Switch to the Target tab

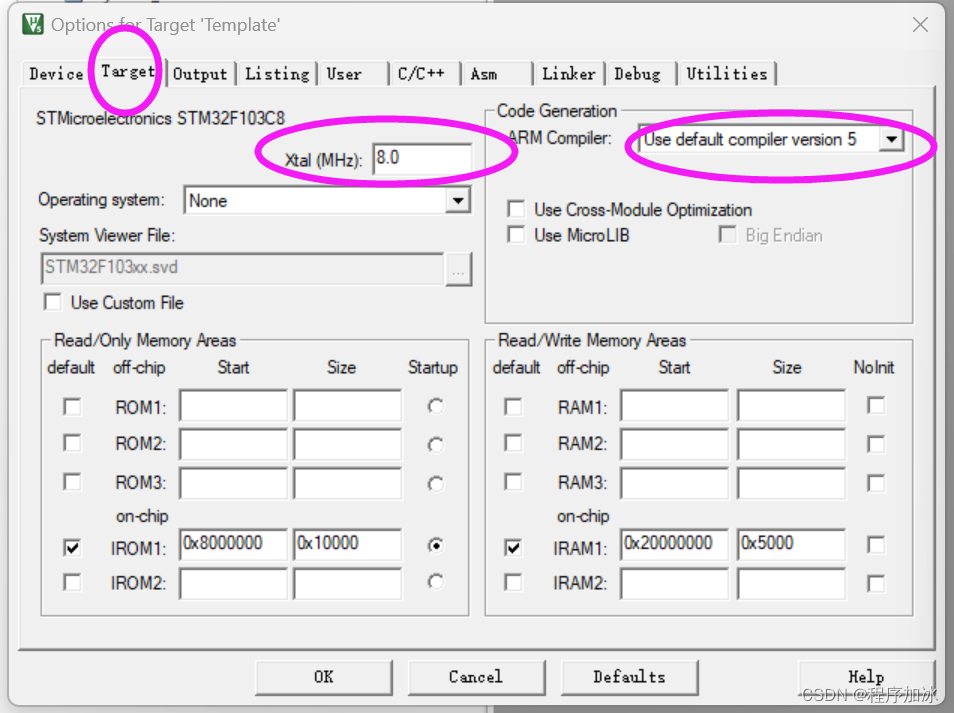pos(127,71)
